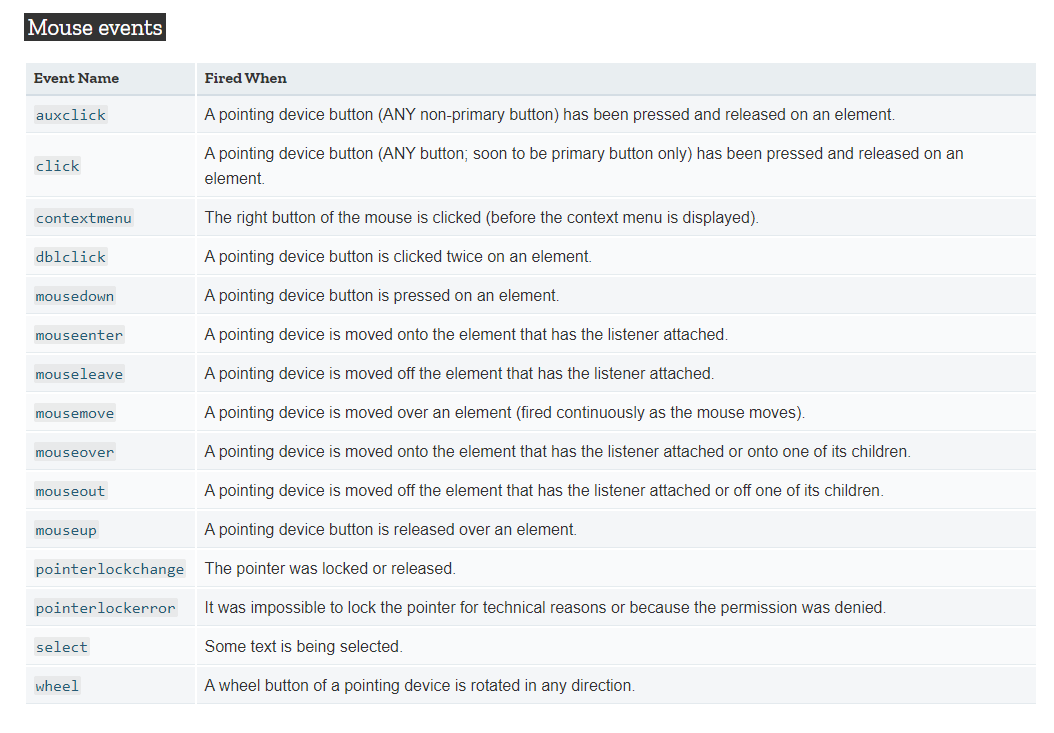Viewport: 1054px width, 733px height.
Task: Select the mouseleave event link
Action: [79, 374]
